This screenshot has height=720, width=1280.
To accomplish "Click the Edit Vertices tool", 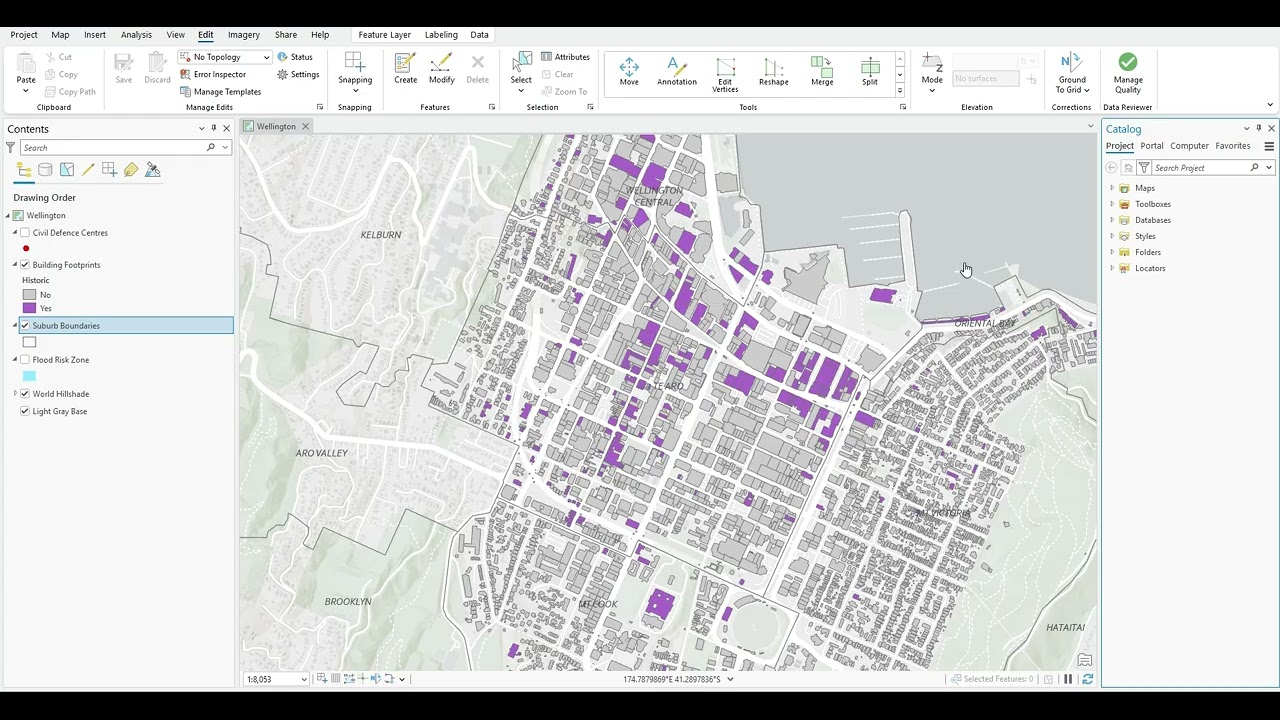I will tap(725, 72).
